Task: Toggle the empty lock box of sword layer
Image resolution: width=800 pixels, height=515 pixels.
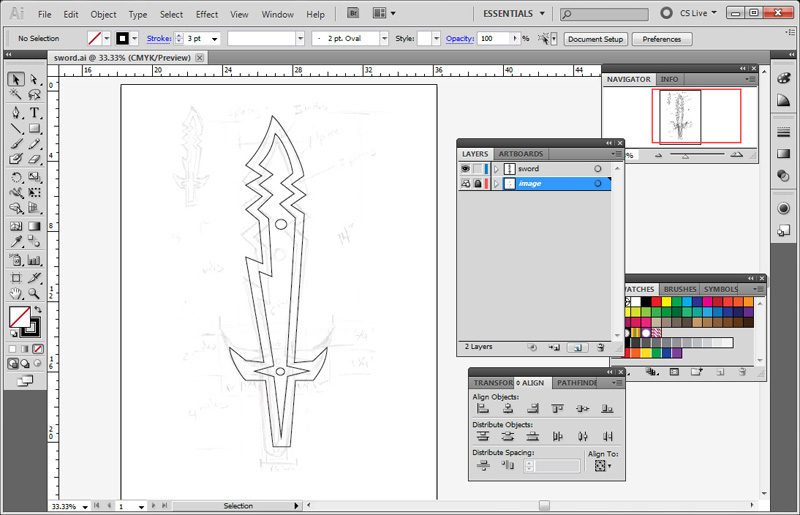Action: (478, 168)
